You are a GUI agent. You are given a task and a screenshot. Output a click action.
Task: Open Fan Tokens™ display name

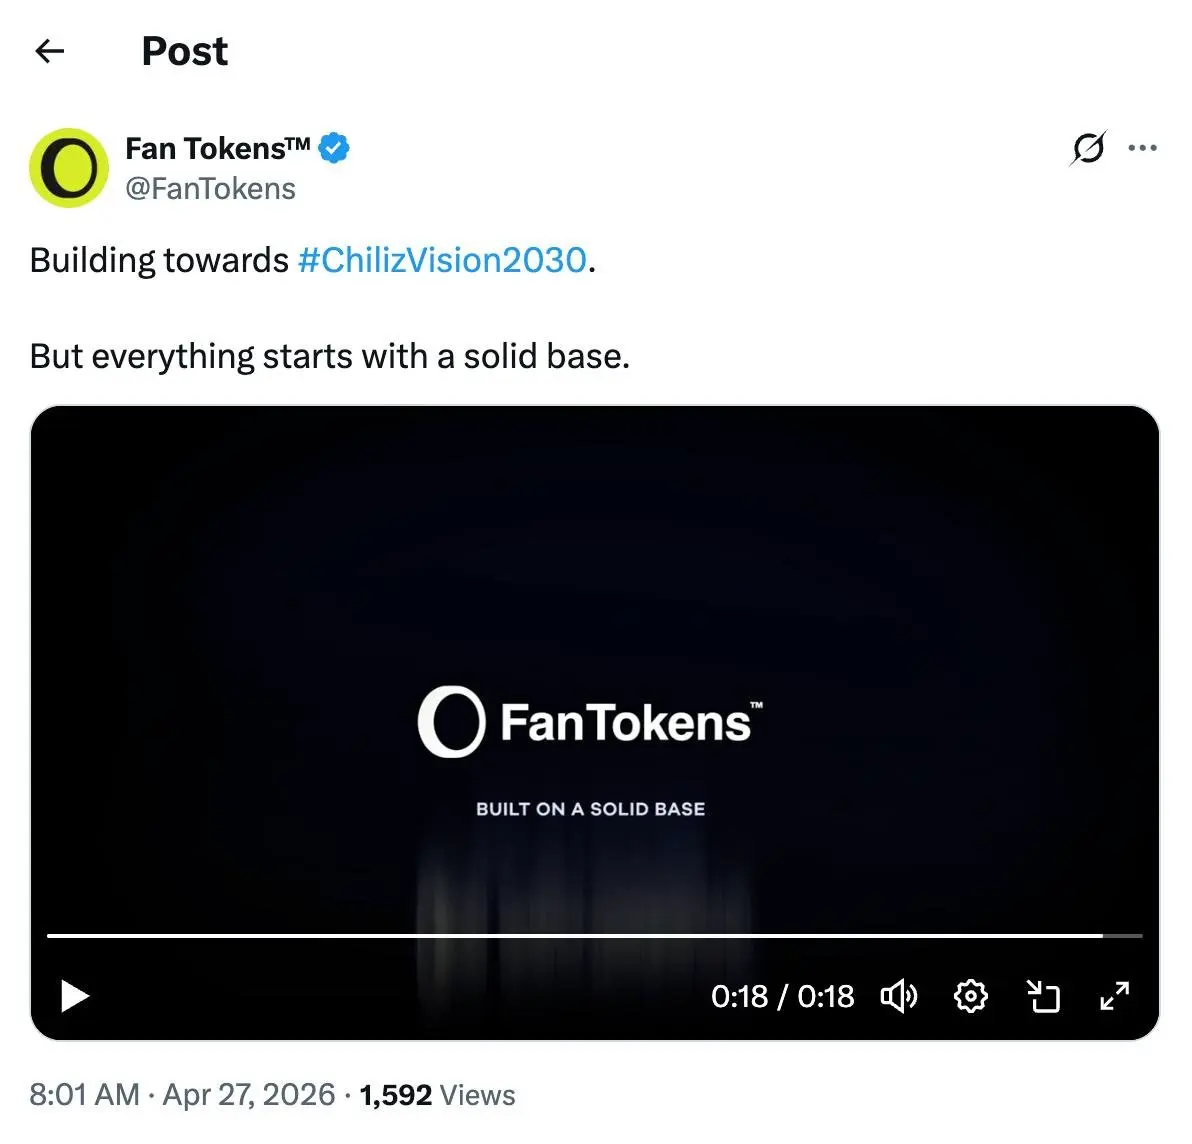[x=217, y=148]
